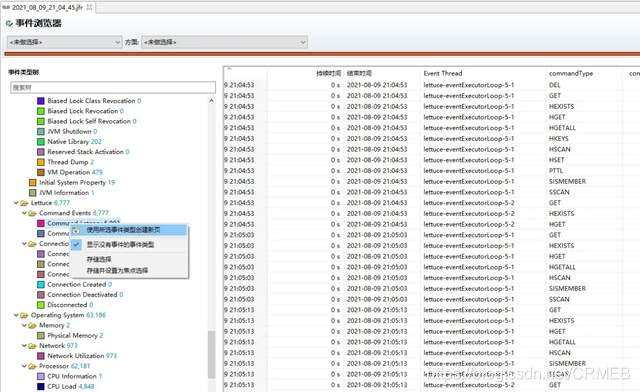This screenshot has height=392, width=640.
Task: Select the Disconnected 0 tree row
Action: point(65,305)
